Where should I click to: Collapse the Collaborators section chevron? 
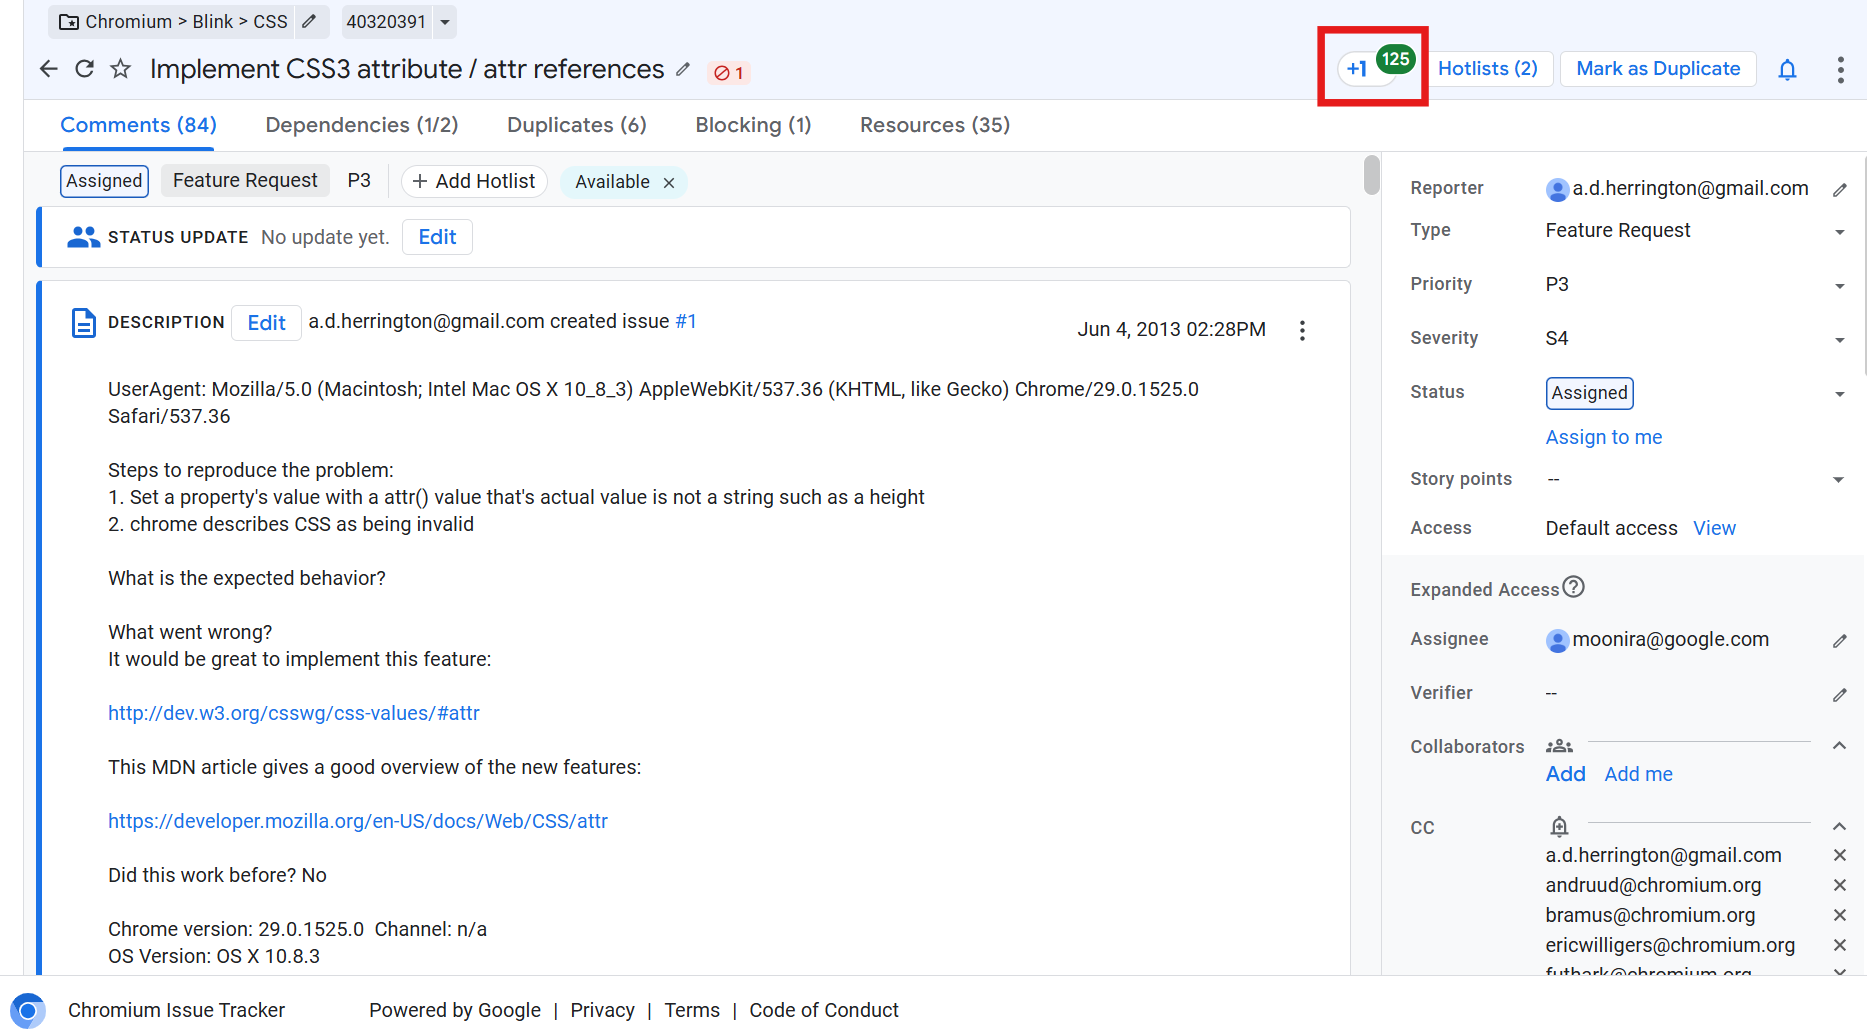(1840, 746)
